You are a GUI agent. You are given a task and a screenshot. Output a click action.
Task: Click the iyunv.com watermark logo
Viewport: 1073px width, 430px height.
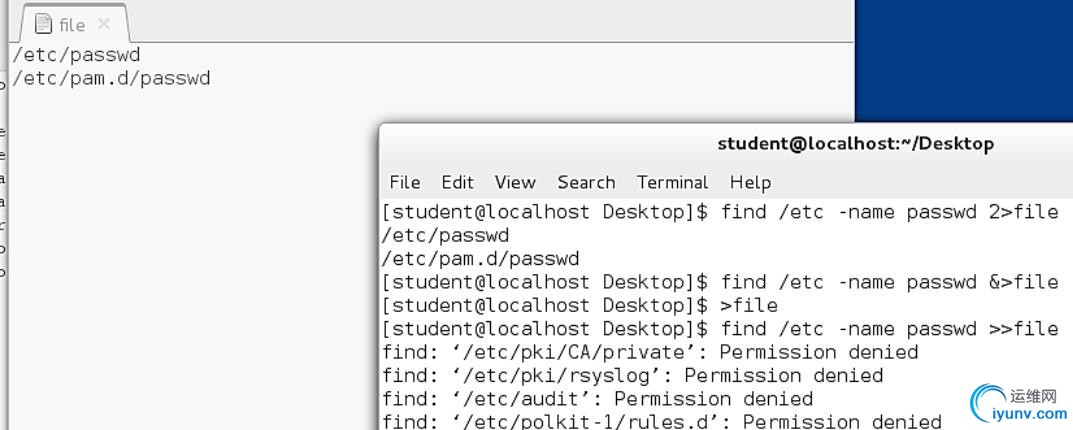tap(1018, 404)
